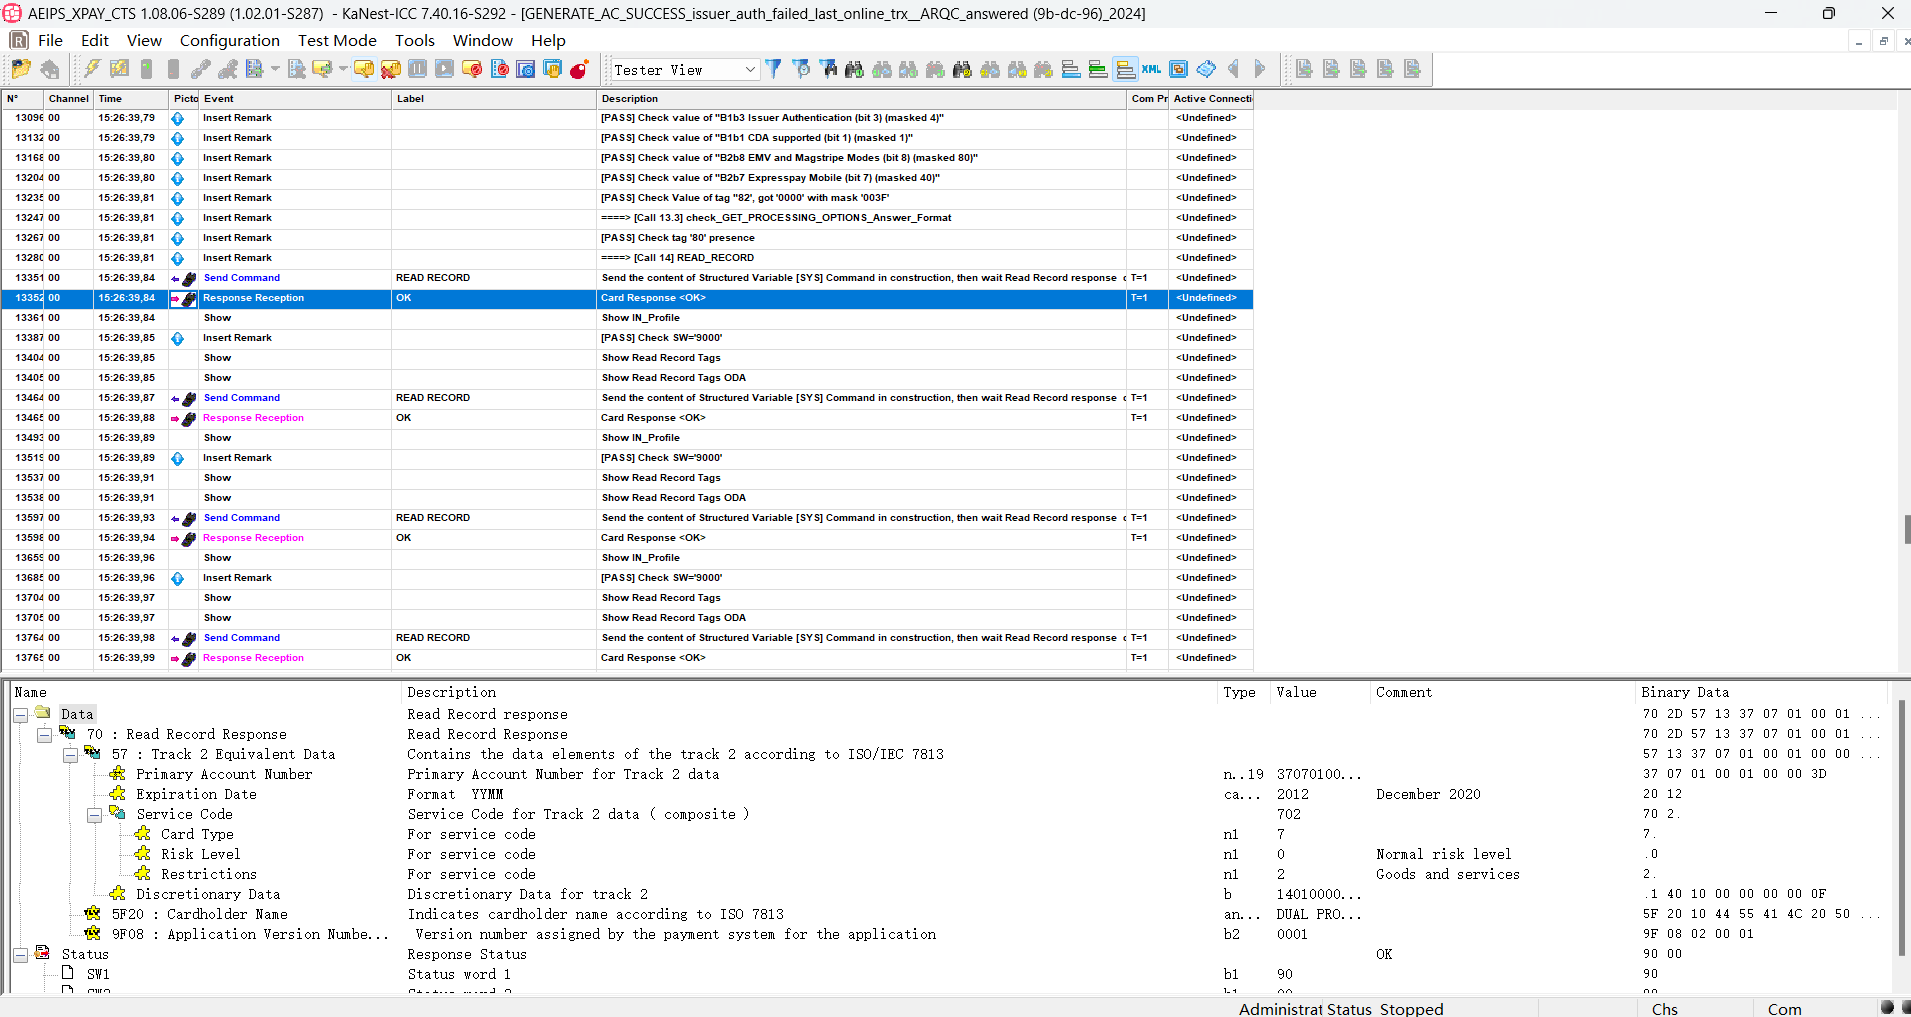Click the blue funnel filter icon
Viewport: 1911px width, 1017px height.
773,69
